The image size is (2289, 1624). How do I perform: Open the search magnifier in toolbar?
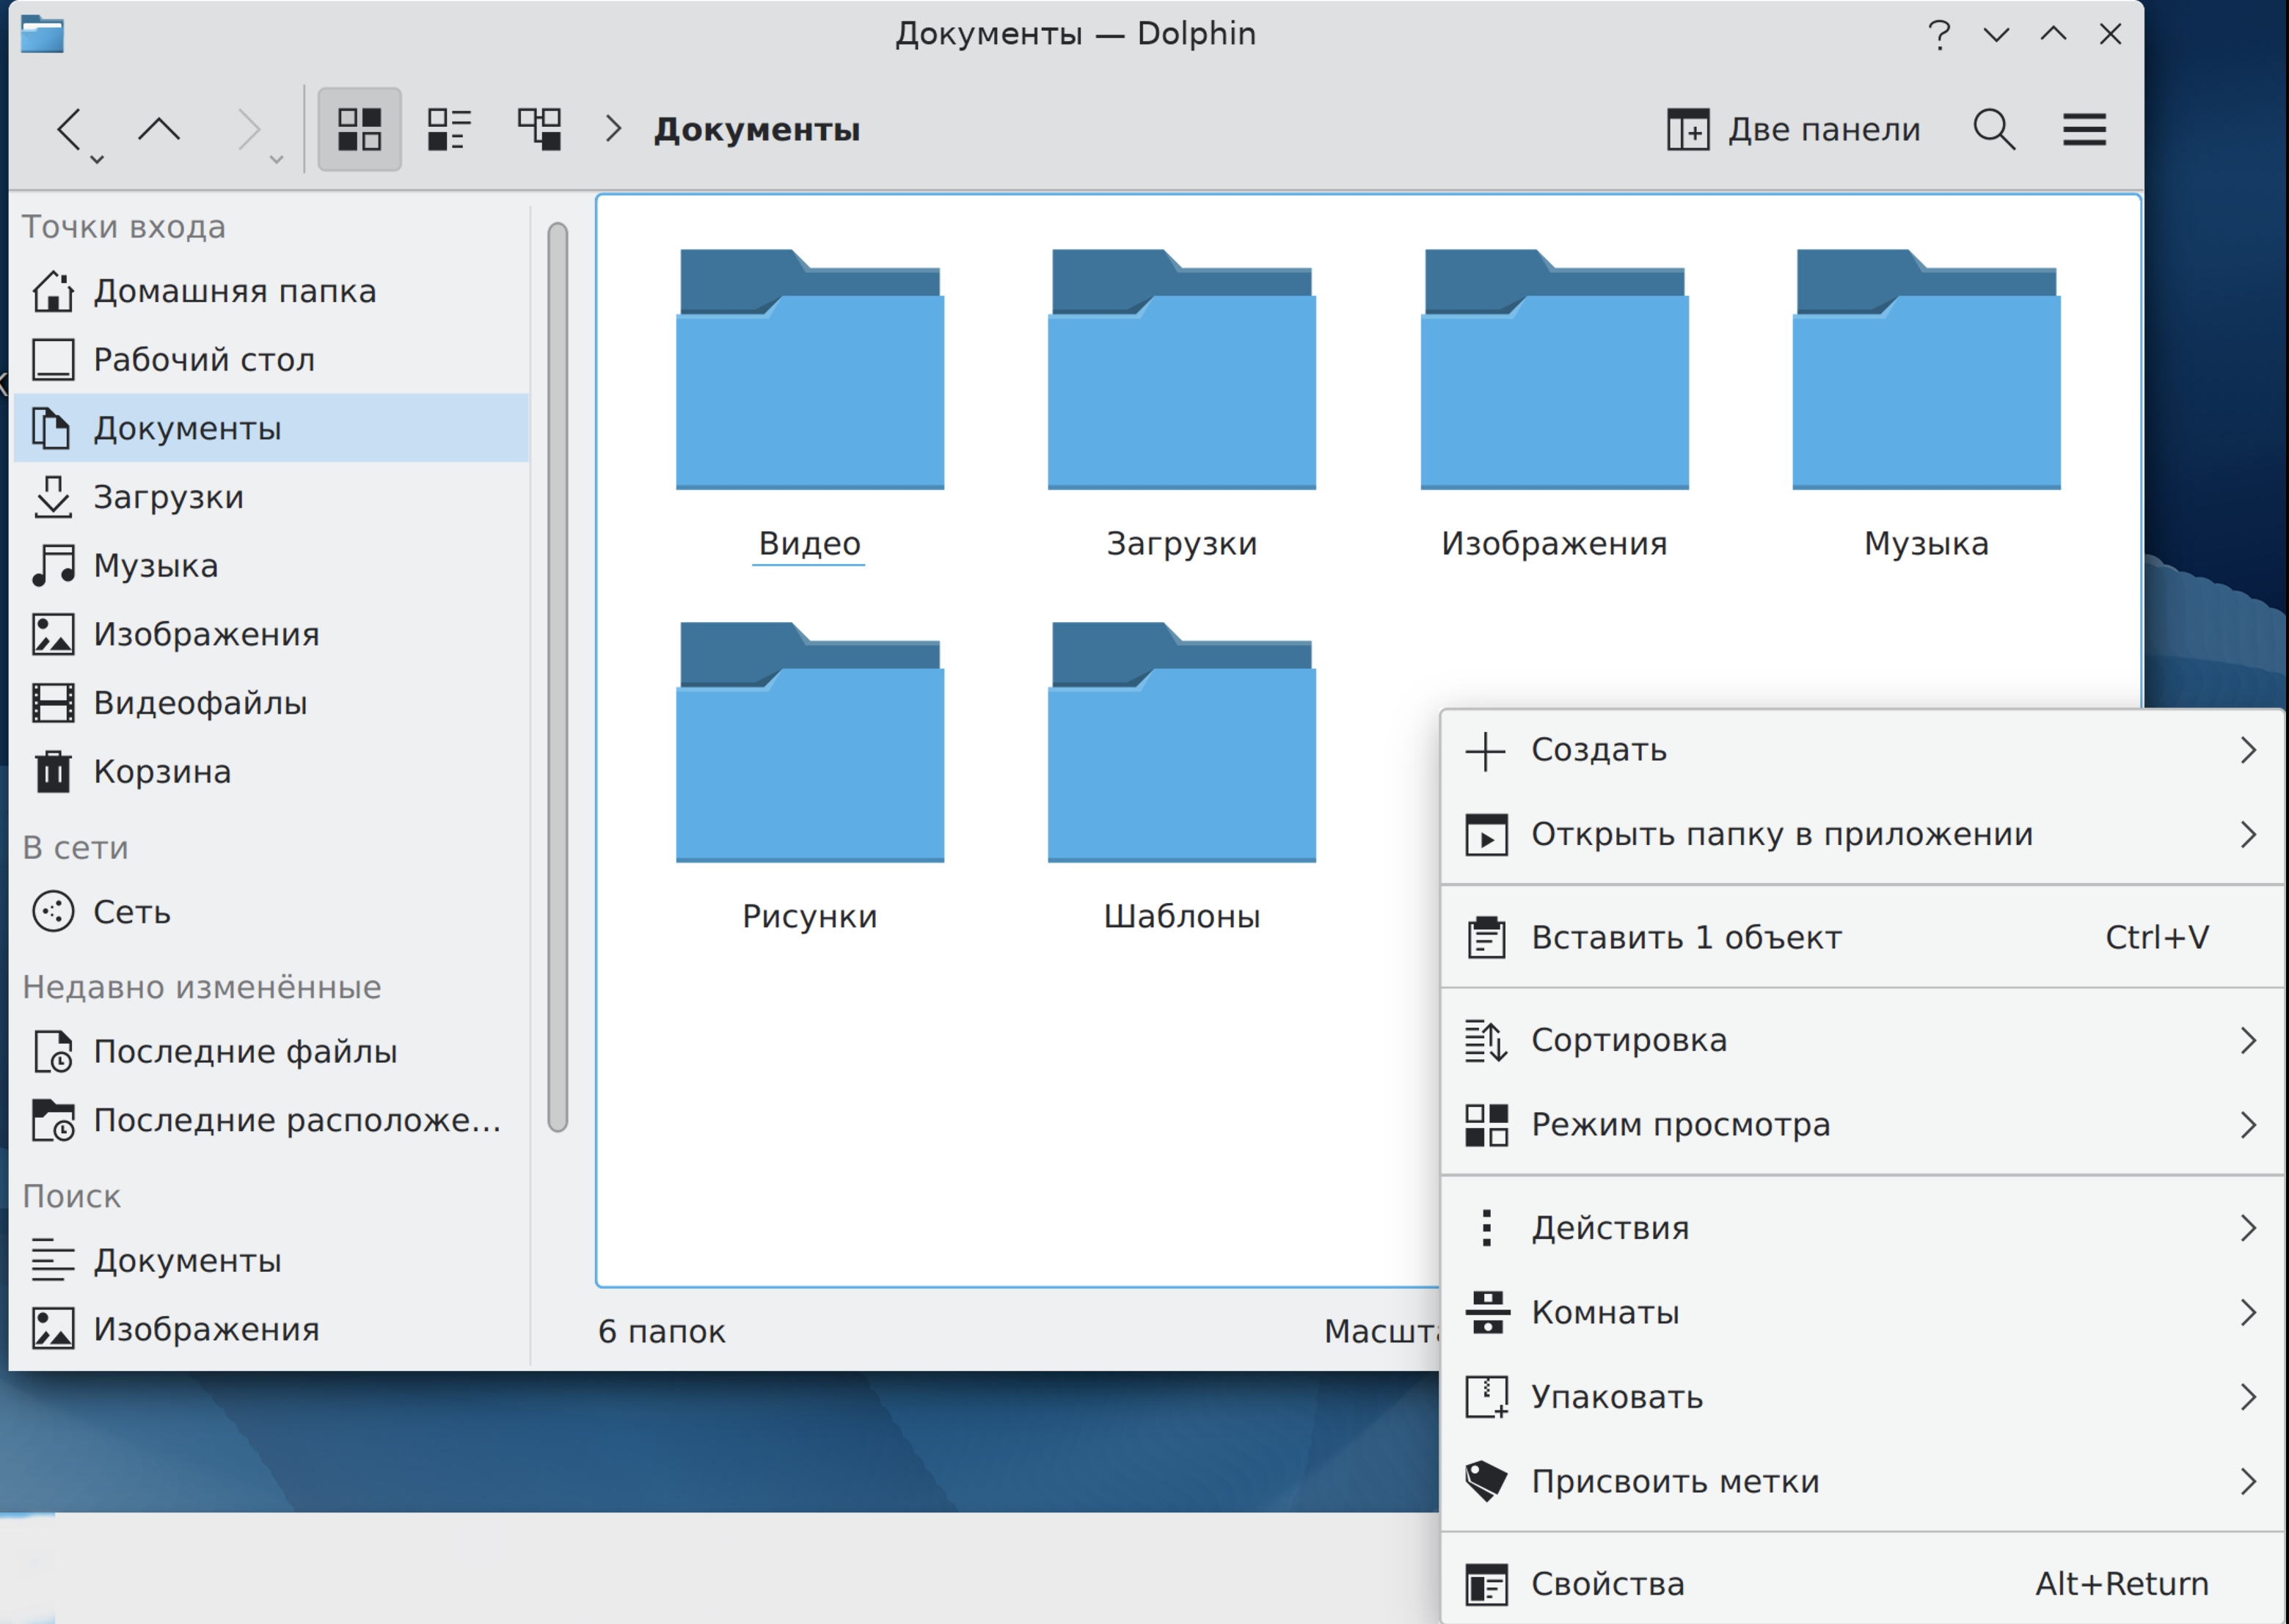(1994, 130)
